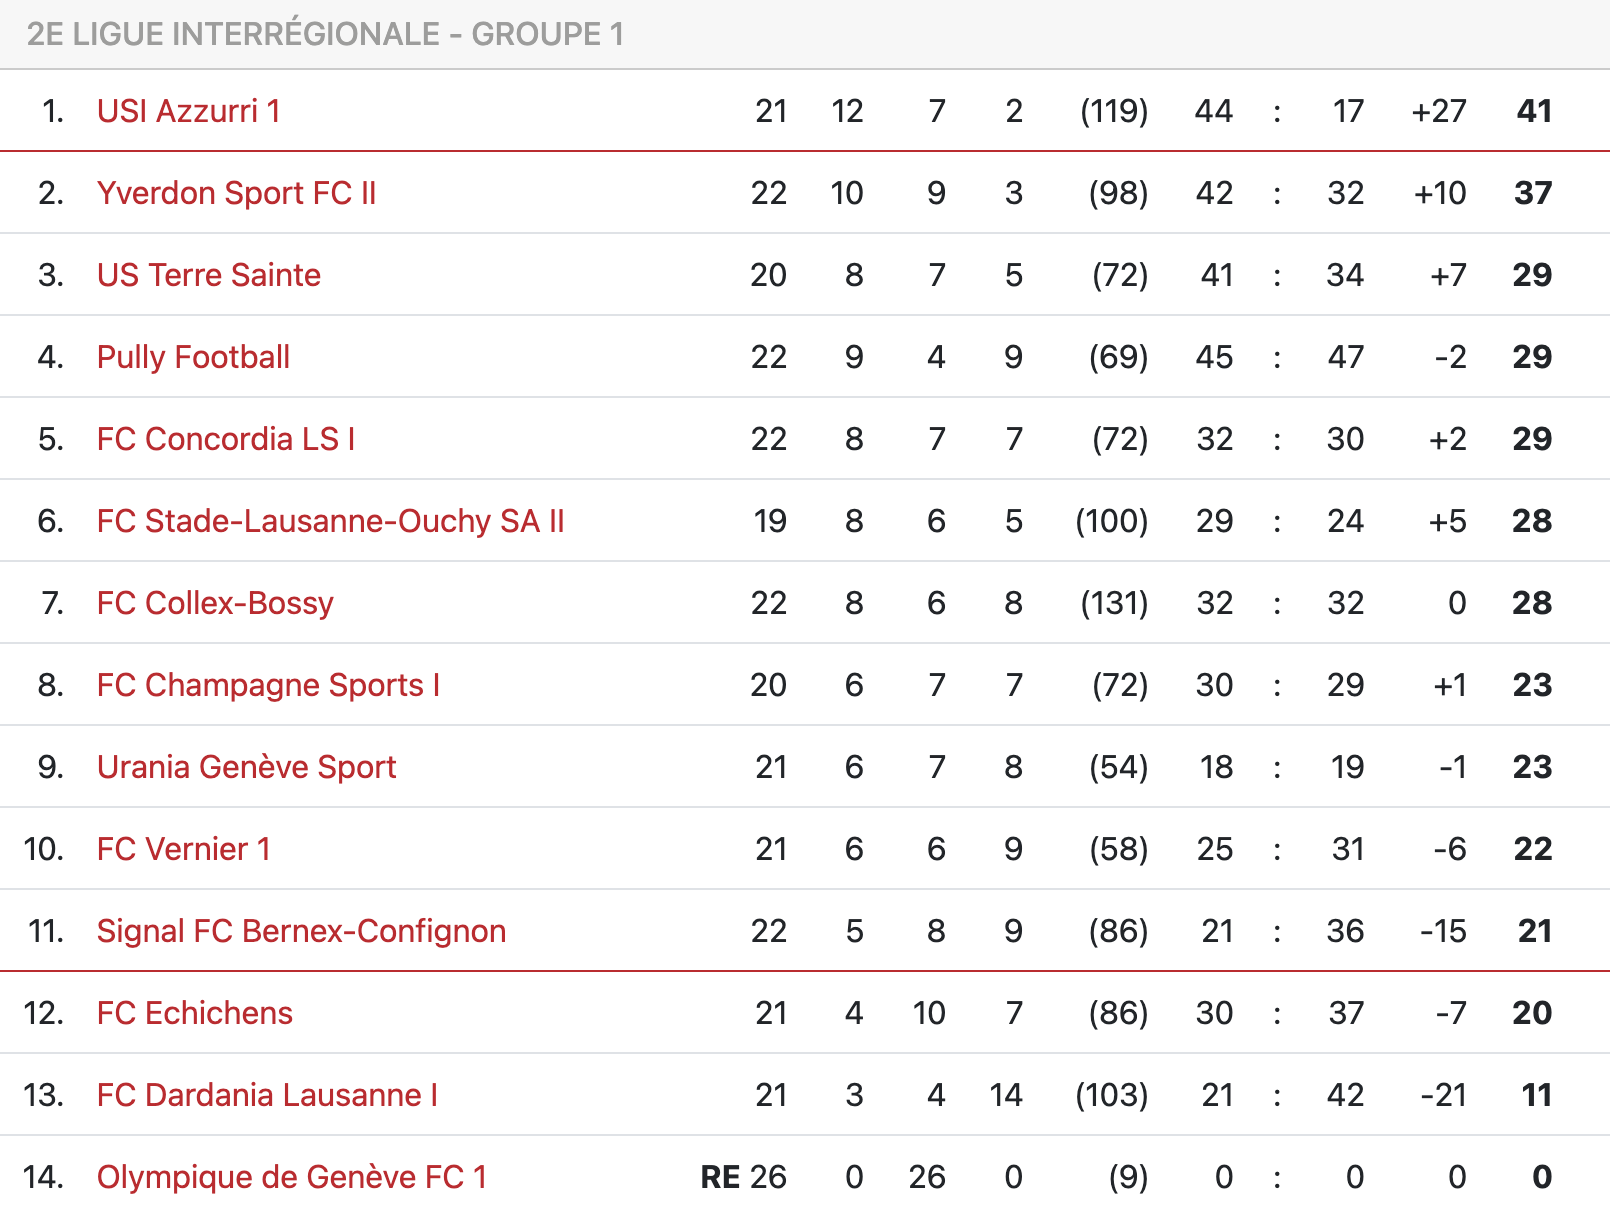The width and height of the screenshot is (1610, 1210).
Task: Open FC Collex-Bossy team page
Action: [215, 603]
